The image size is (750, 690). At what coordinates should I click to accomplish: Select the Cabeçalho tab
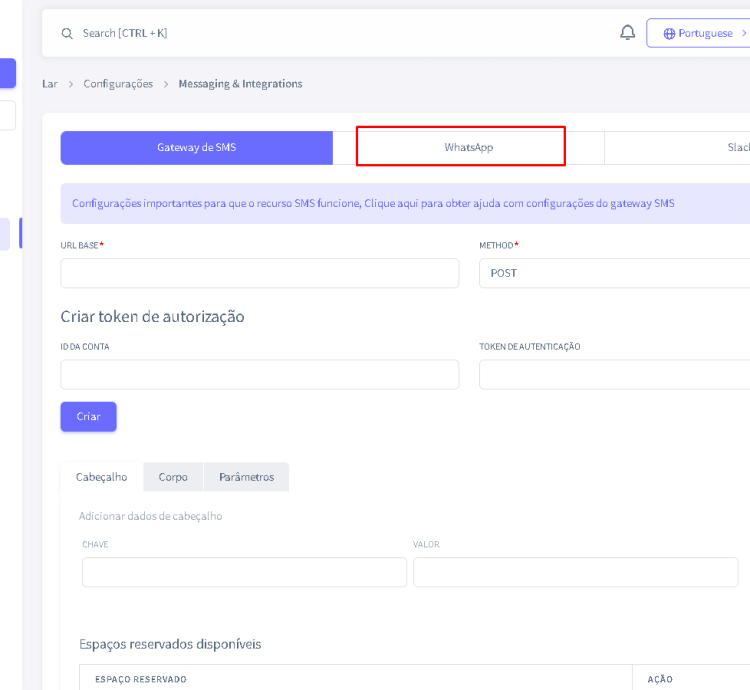(101, 477)
